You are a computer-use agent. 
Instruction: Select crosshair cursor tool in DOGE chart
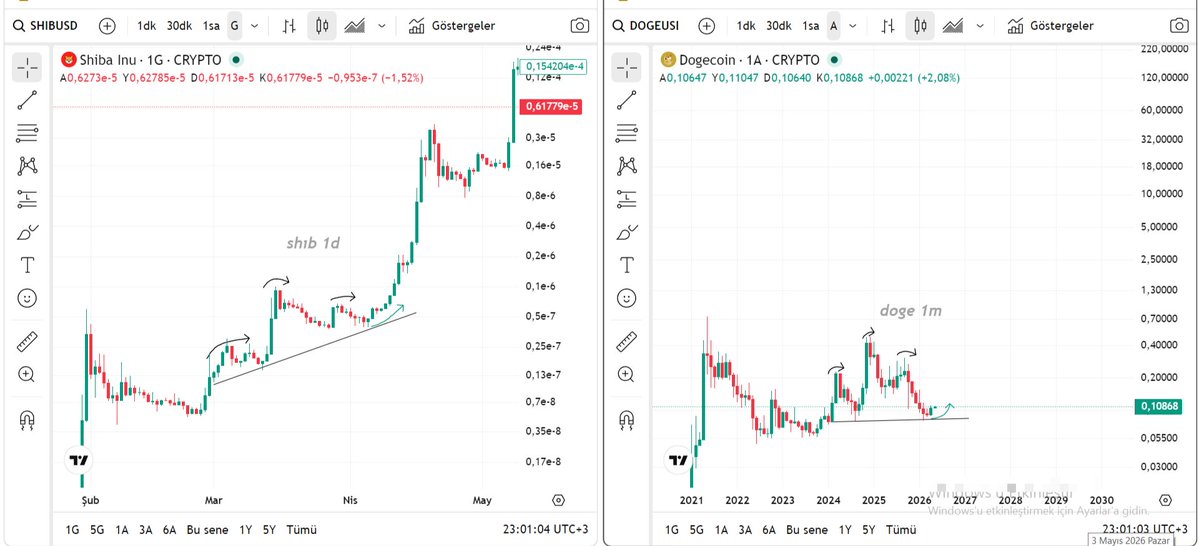click(627, 68)
